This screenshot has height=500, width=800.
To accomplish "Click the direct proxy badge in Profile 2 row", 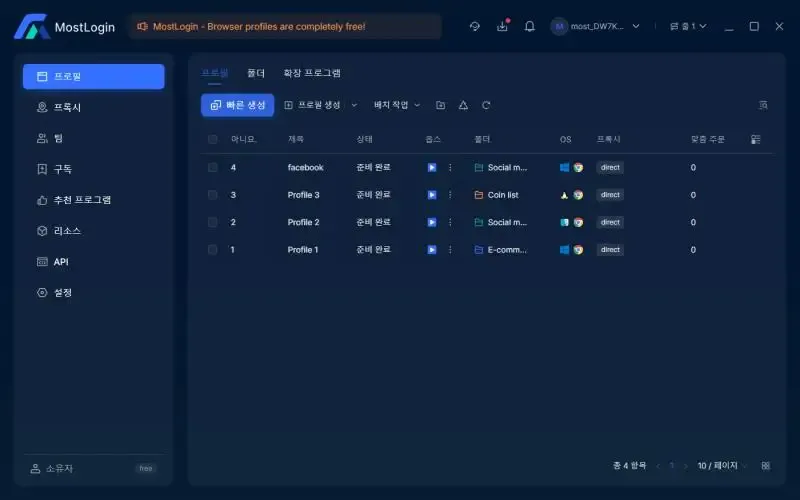I will pos(610,222).
